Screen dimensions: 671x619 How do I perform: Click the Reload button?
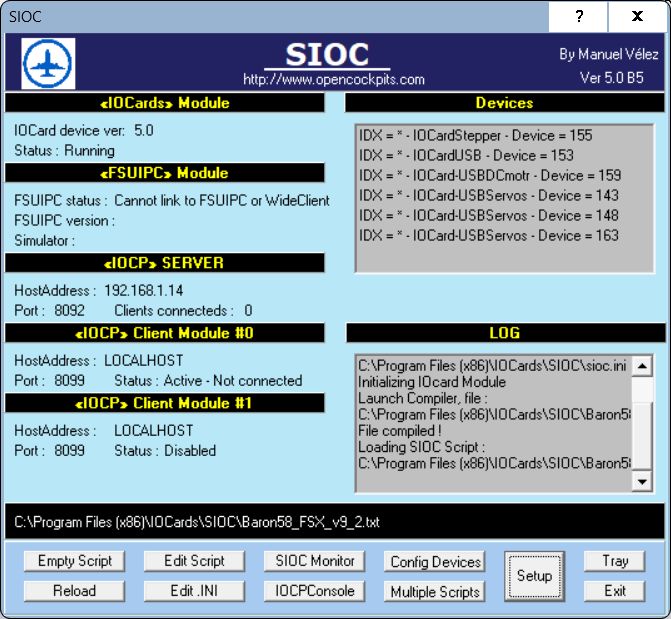[x=74, y=591]
